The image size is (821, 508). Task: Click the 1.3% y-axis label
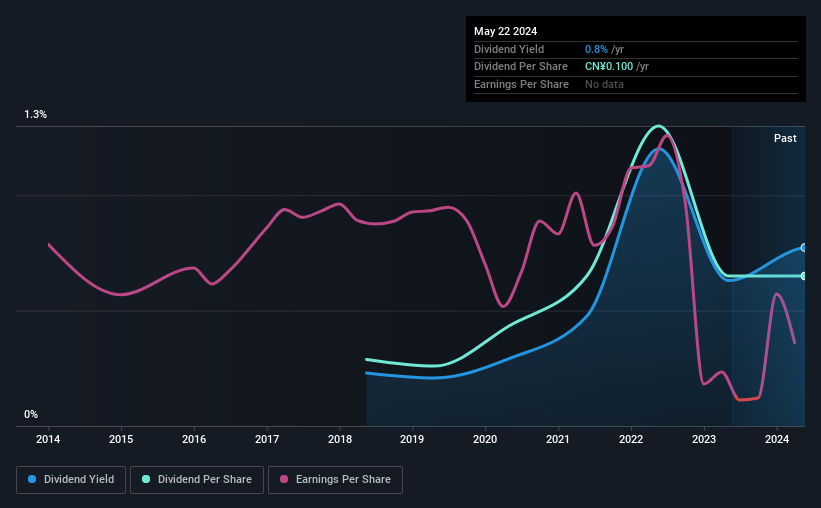pos(36,115)
